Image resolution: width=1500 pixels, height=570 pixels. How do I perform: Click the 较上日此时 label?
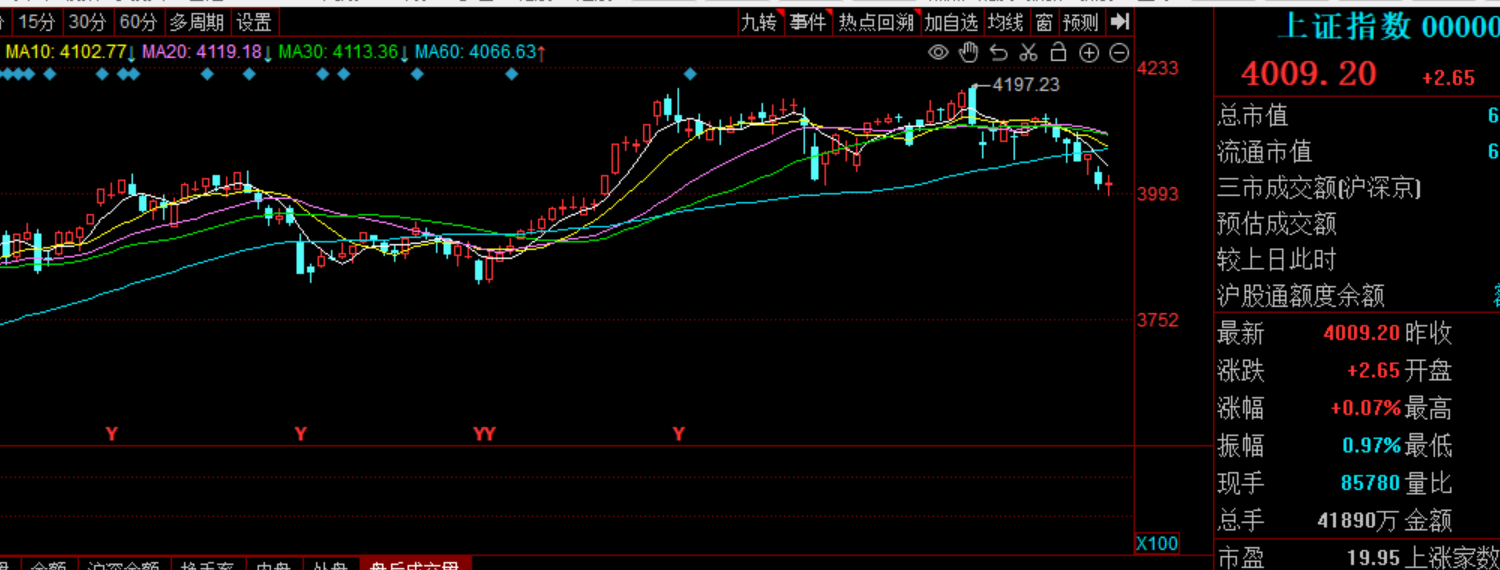1276,260
